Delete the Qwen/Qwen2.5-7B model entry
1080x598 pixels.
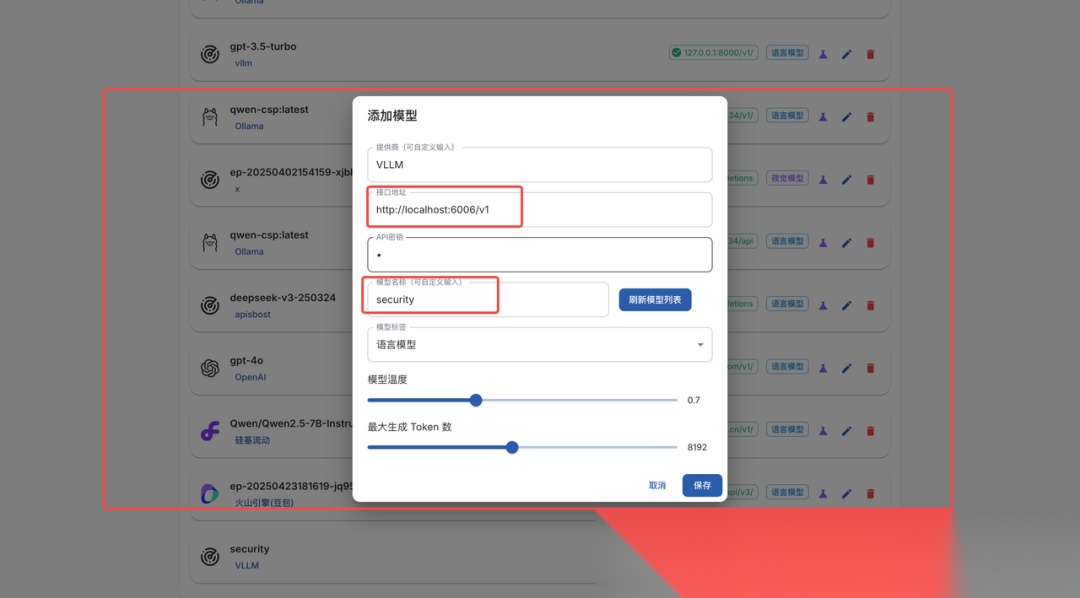click(870, 430)
